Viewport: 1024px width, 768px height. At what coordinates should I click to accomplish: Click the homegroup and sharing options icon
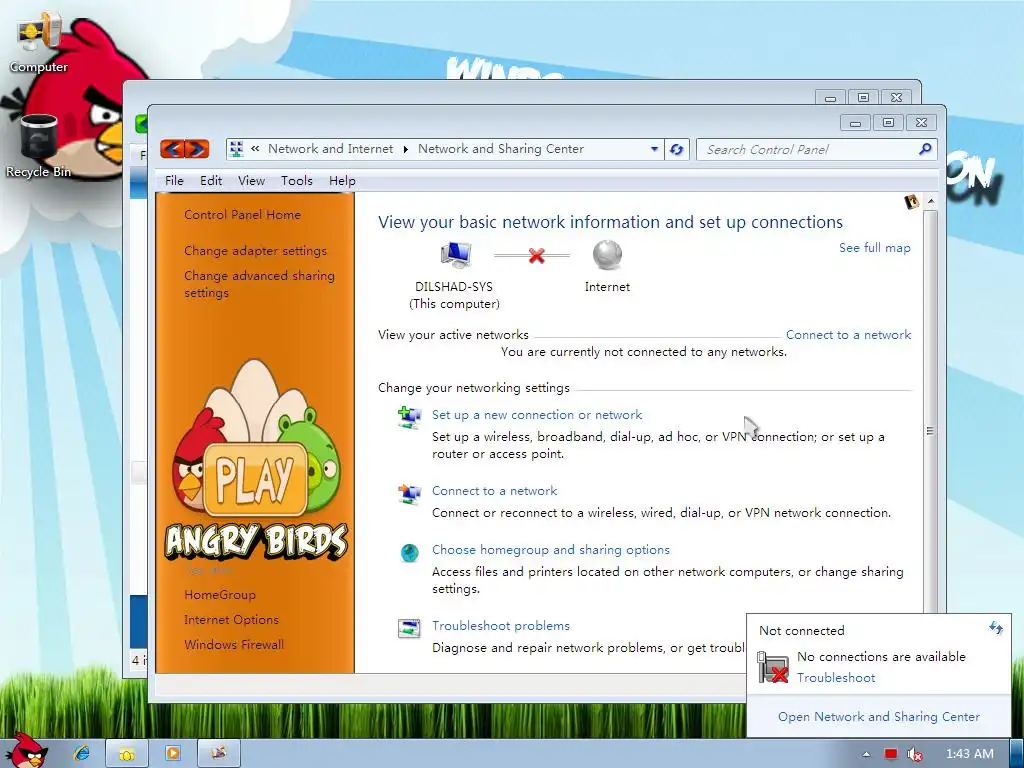(x=409, y=553)
